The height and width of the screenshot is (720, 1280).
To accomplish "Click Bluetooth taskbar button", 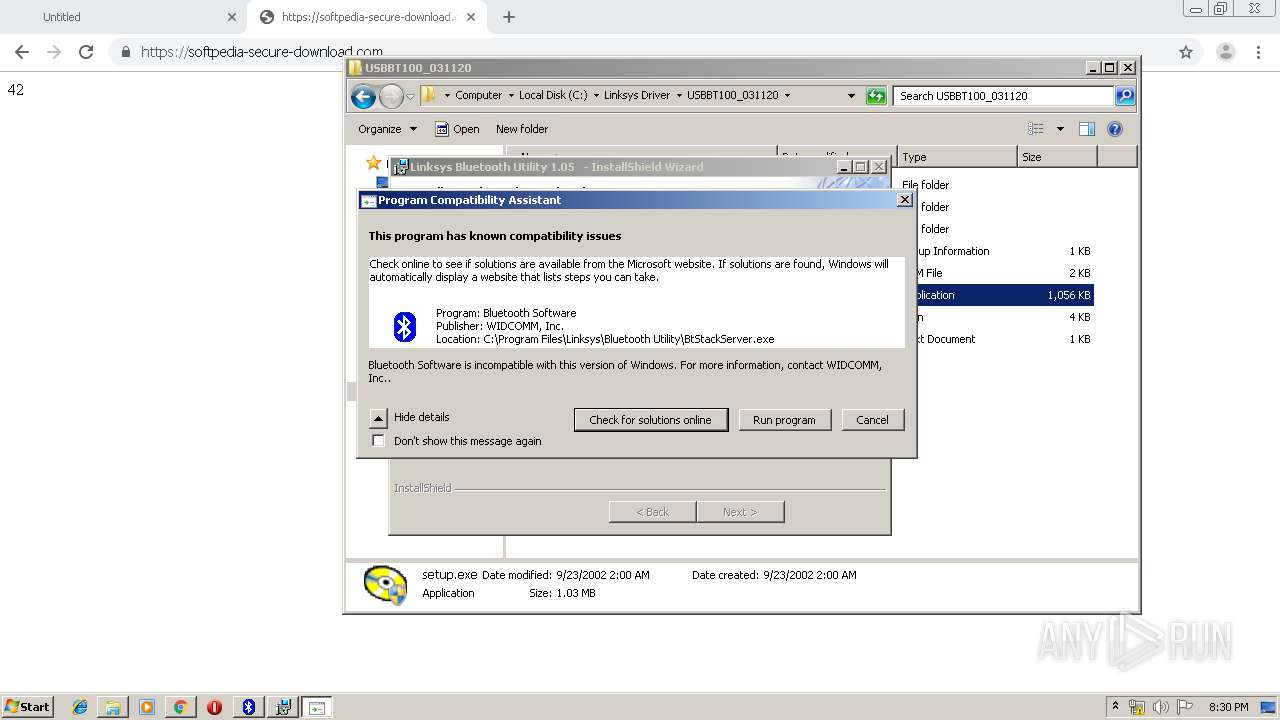I will coord(249,707).
